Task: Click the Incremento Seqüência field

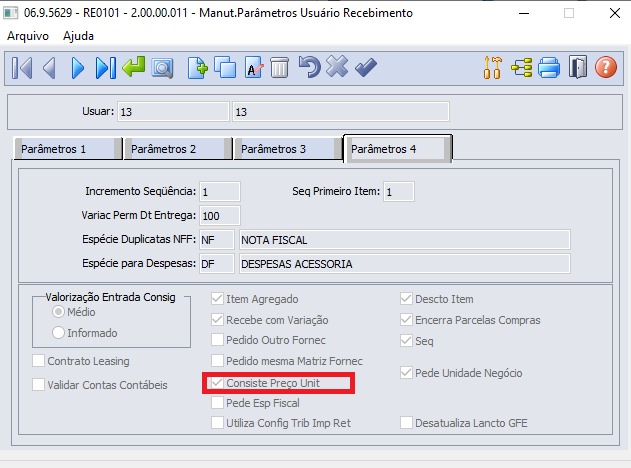Action: click(220, 192)
